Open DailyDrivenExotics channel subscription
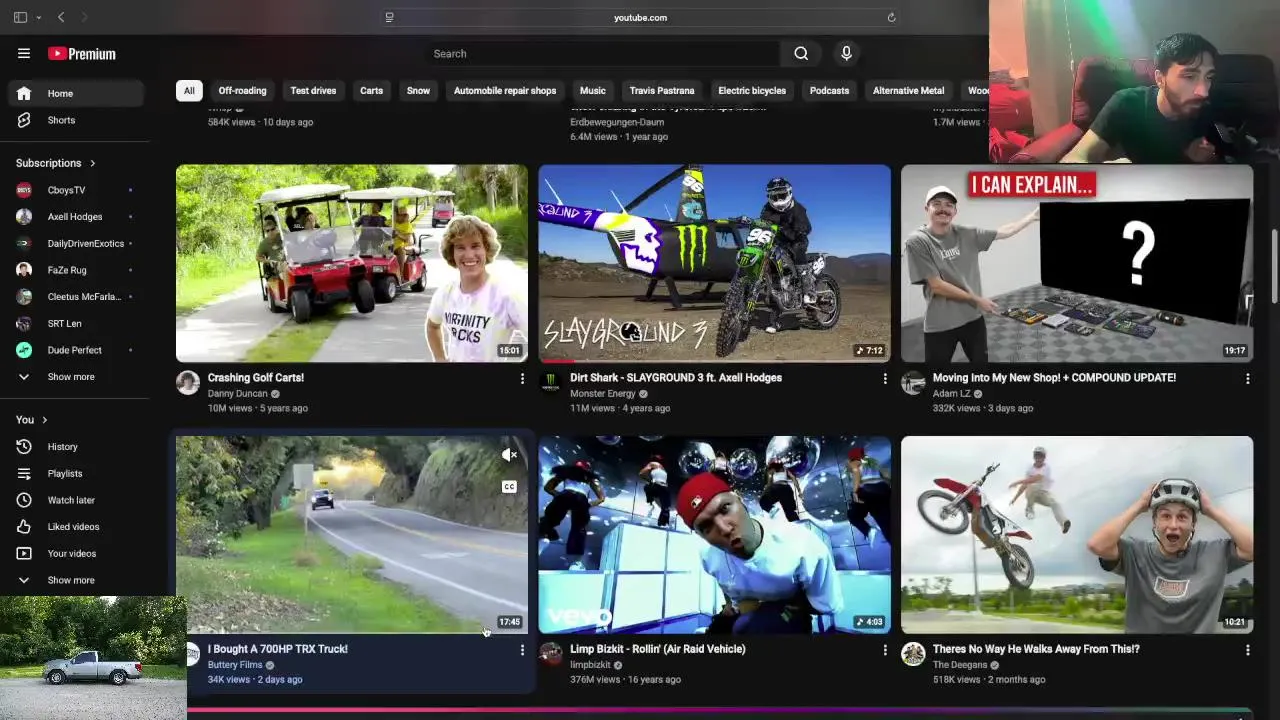The width and height of the screenshot is (1280, 720). 76,243
